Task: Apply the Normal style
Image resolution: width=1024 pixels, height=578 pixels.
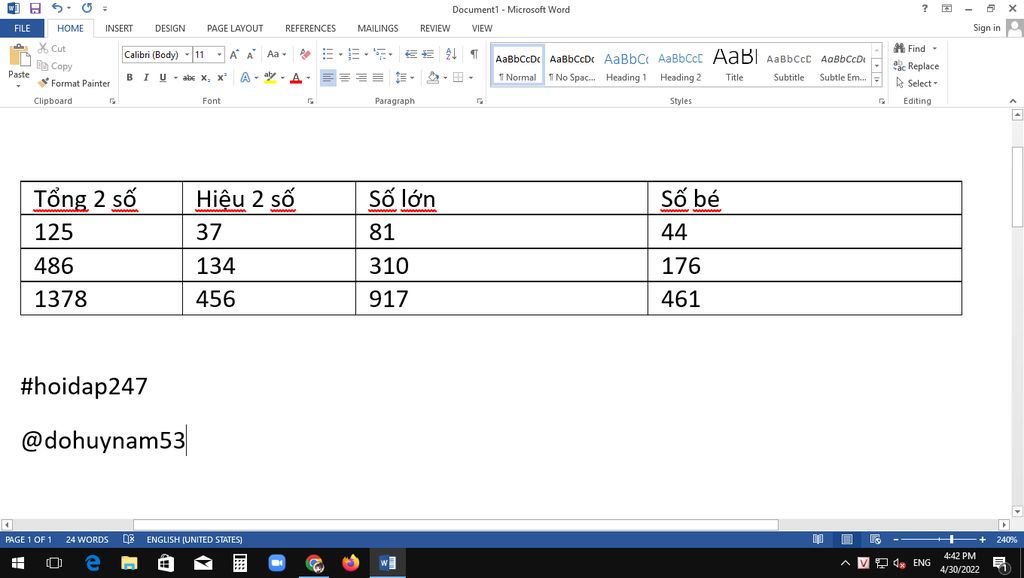Action: [x=518, y=66]
